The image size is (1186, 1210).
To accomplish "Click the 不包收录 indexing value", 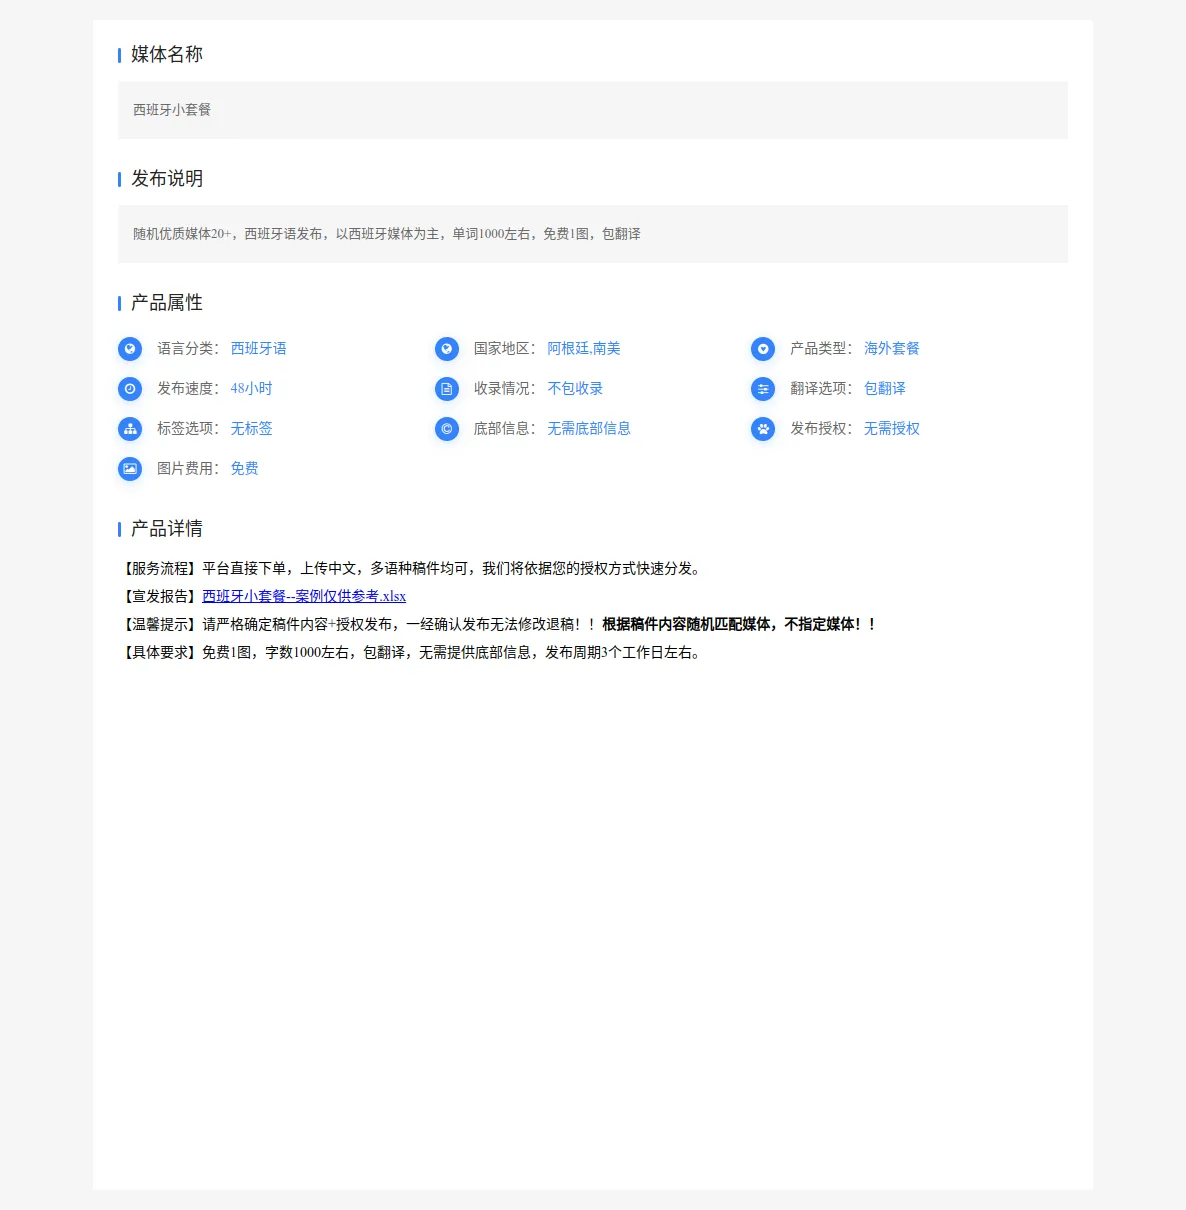I will (575, 389).
